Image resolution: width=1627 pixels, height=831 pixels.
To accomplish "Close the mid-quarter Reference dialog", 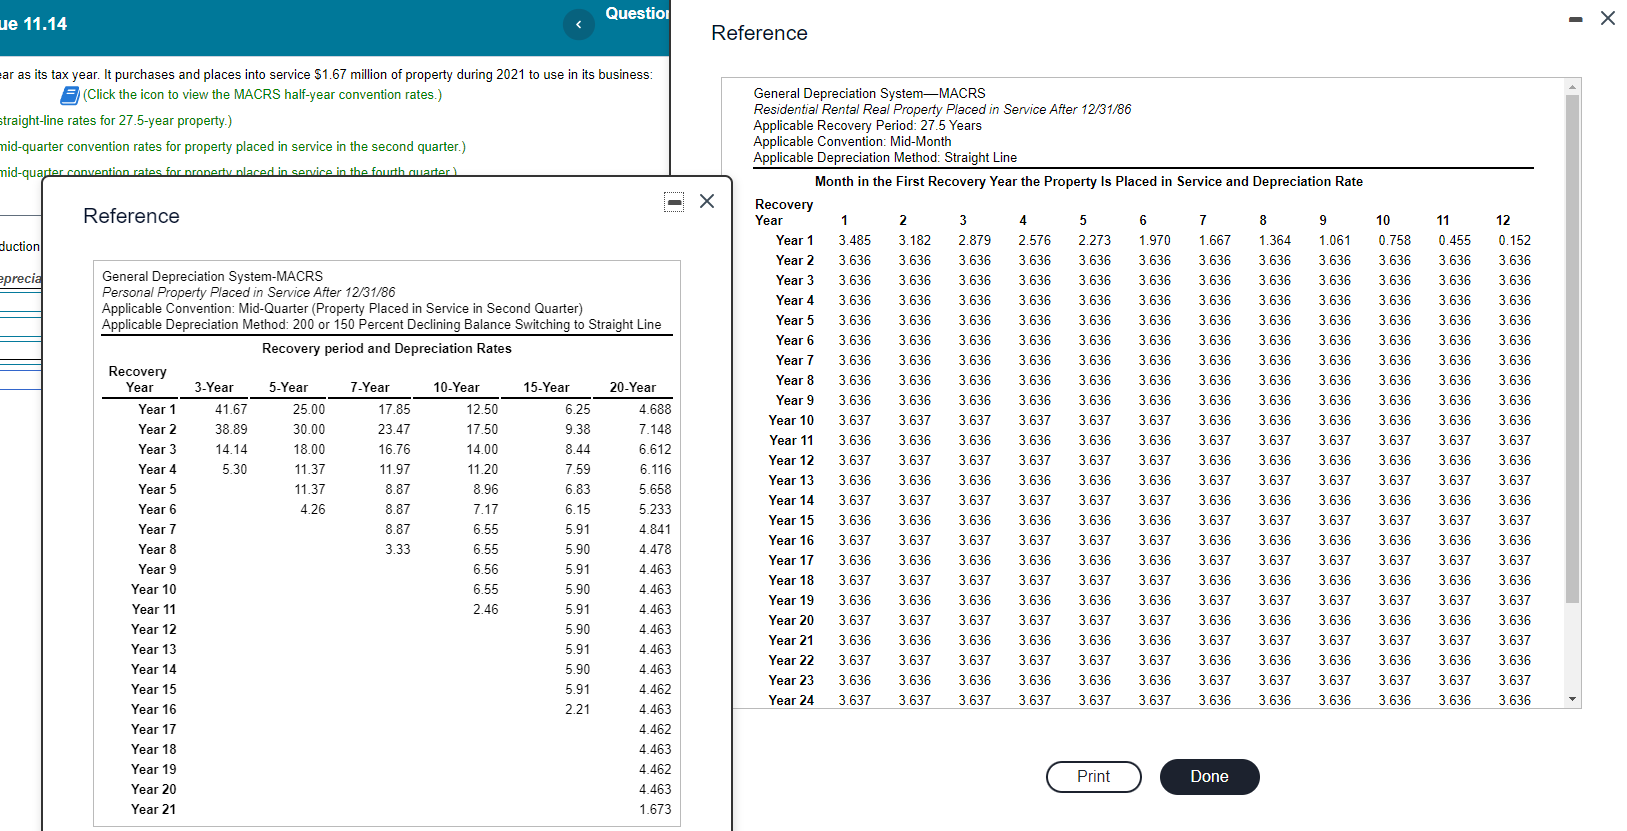I will click(707, 201).
